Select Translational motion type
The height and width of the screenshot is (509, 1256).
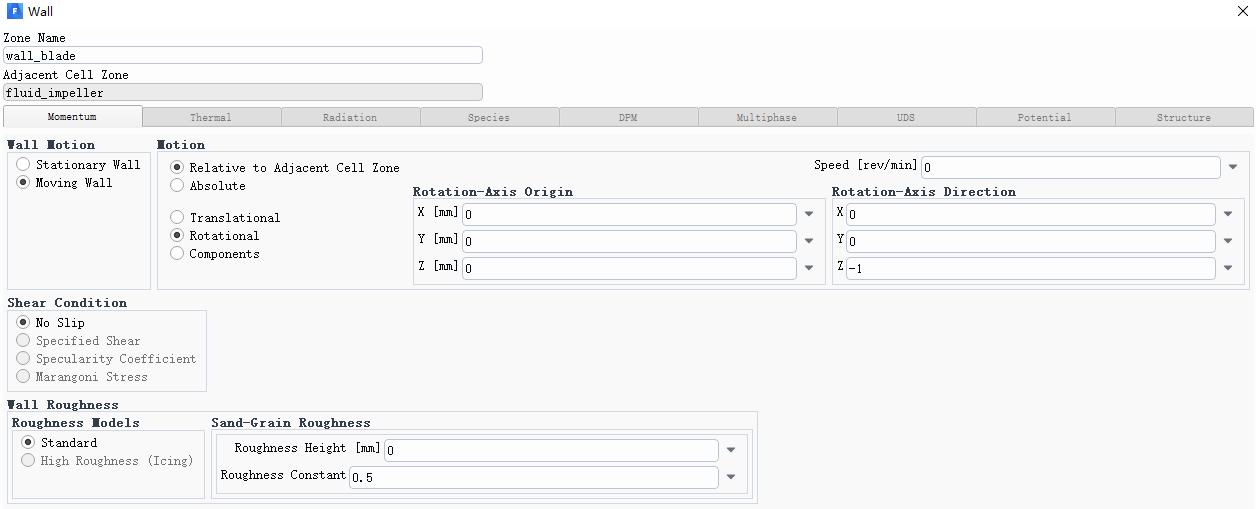pos(177,217)
